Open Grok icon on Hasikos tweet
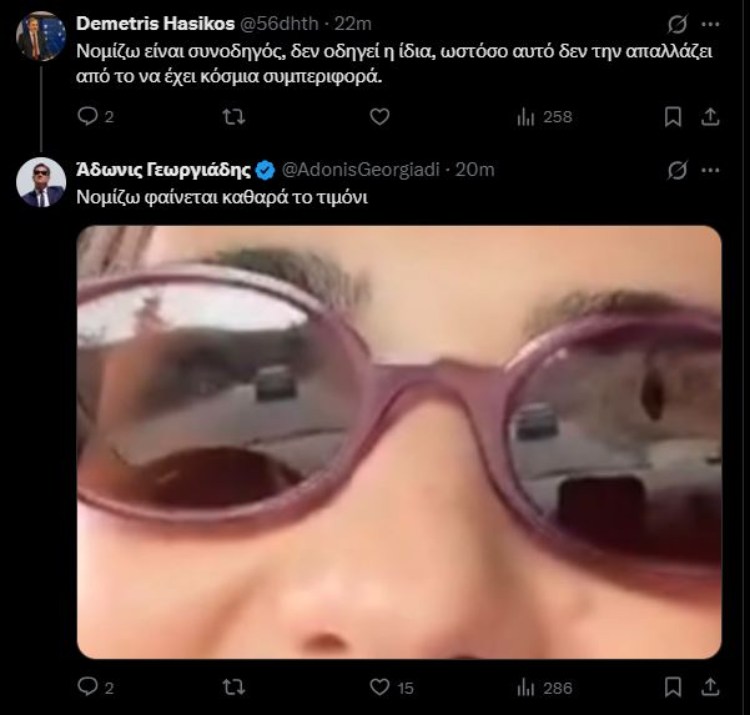The width and height of the screenshot is (750, 715). pyautogui.click(x=677, y=24)
